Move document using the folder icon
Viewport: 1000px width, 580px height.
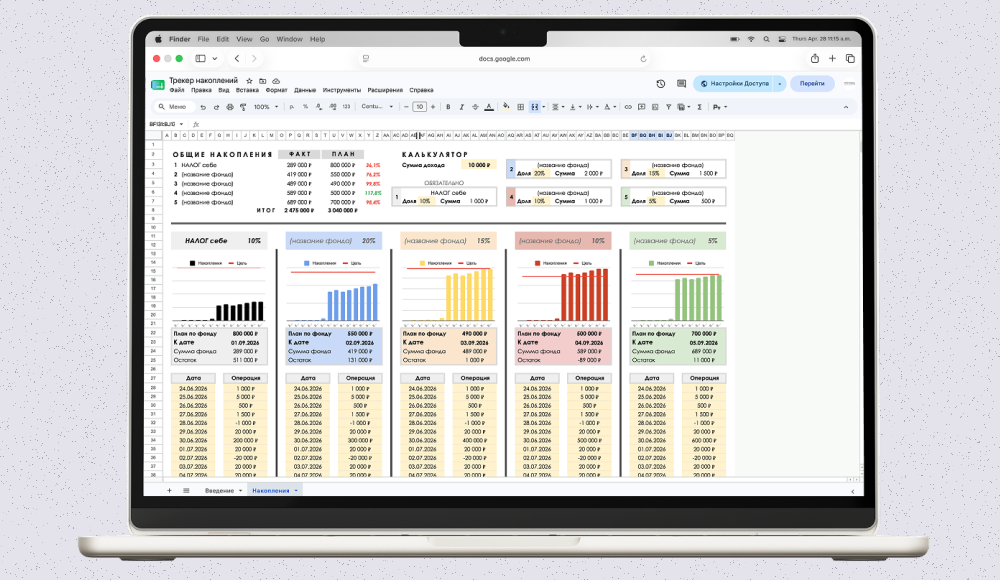coord(263,81)
